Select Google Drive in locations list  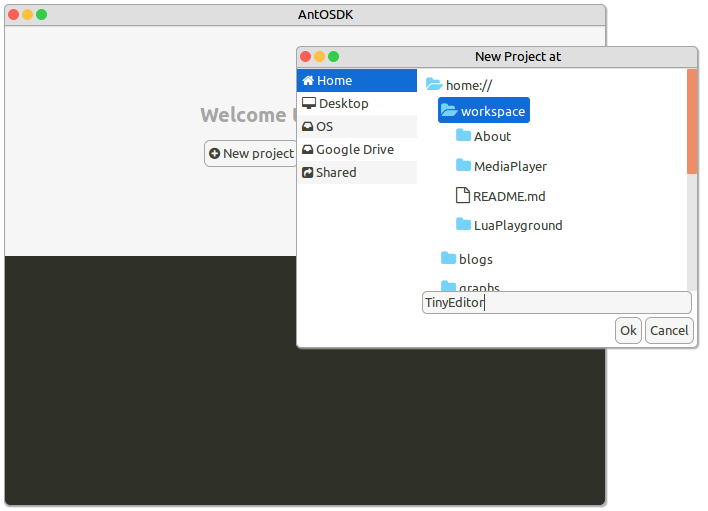coord(354,150)
